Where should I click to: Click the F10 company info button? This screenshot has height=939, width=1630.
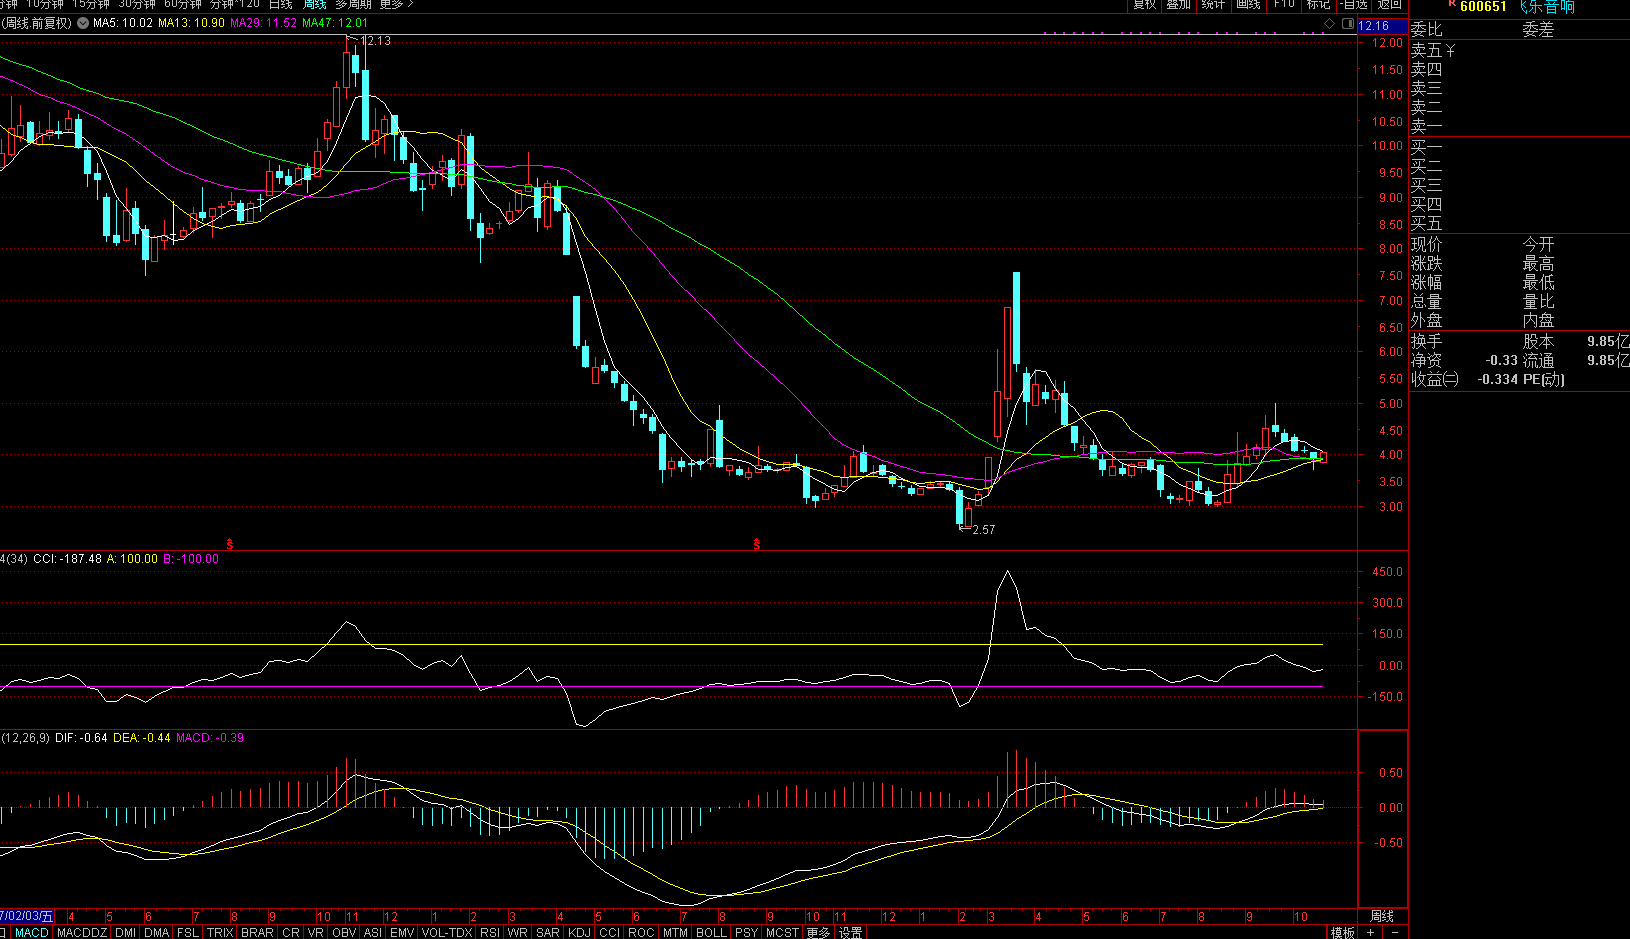[x=1284, y=4]
